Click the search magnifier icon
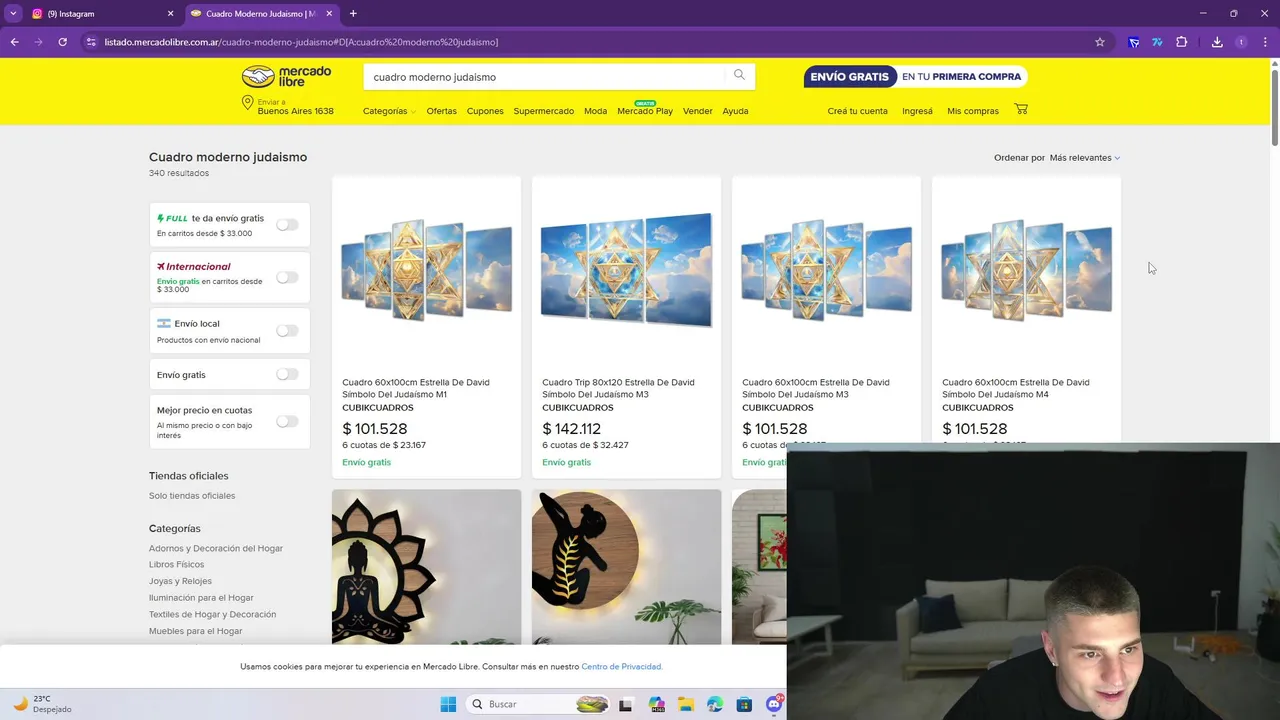Screen dimensions: 1280x720 pos(739,75)
